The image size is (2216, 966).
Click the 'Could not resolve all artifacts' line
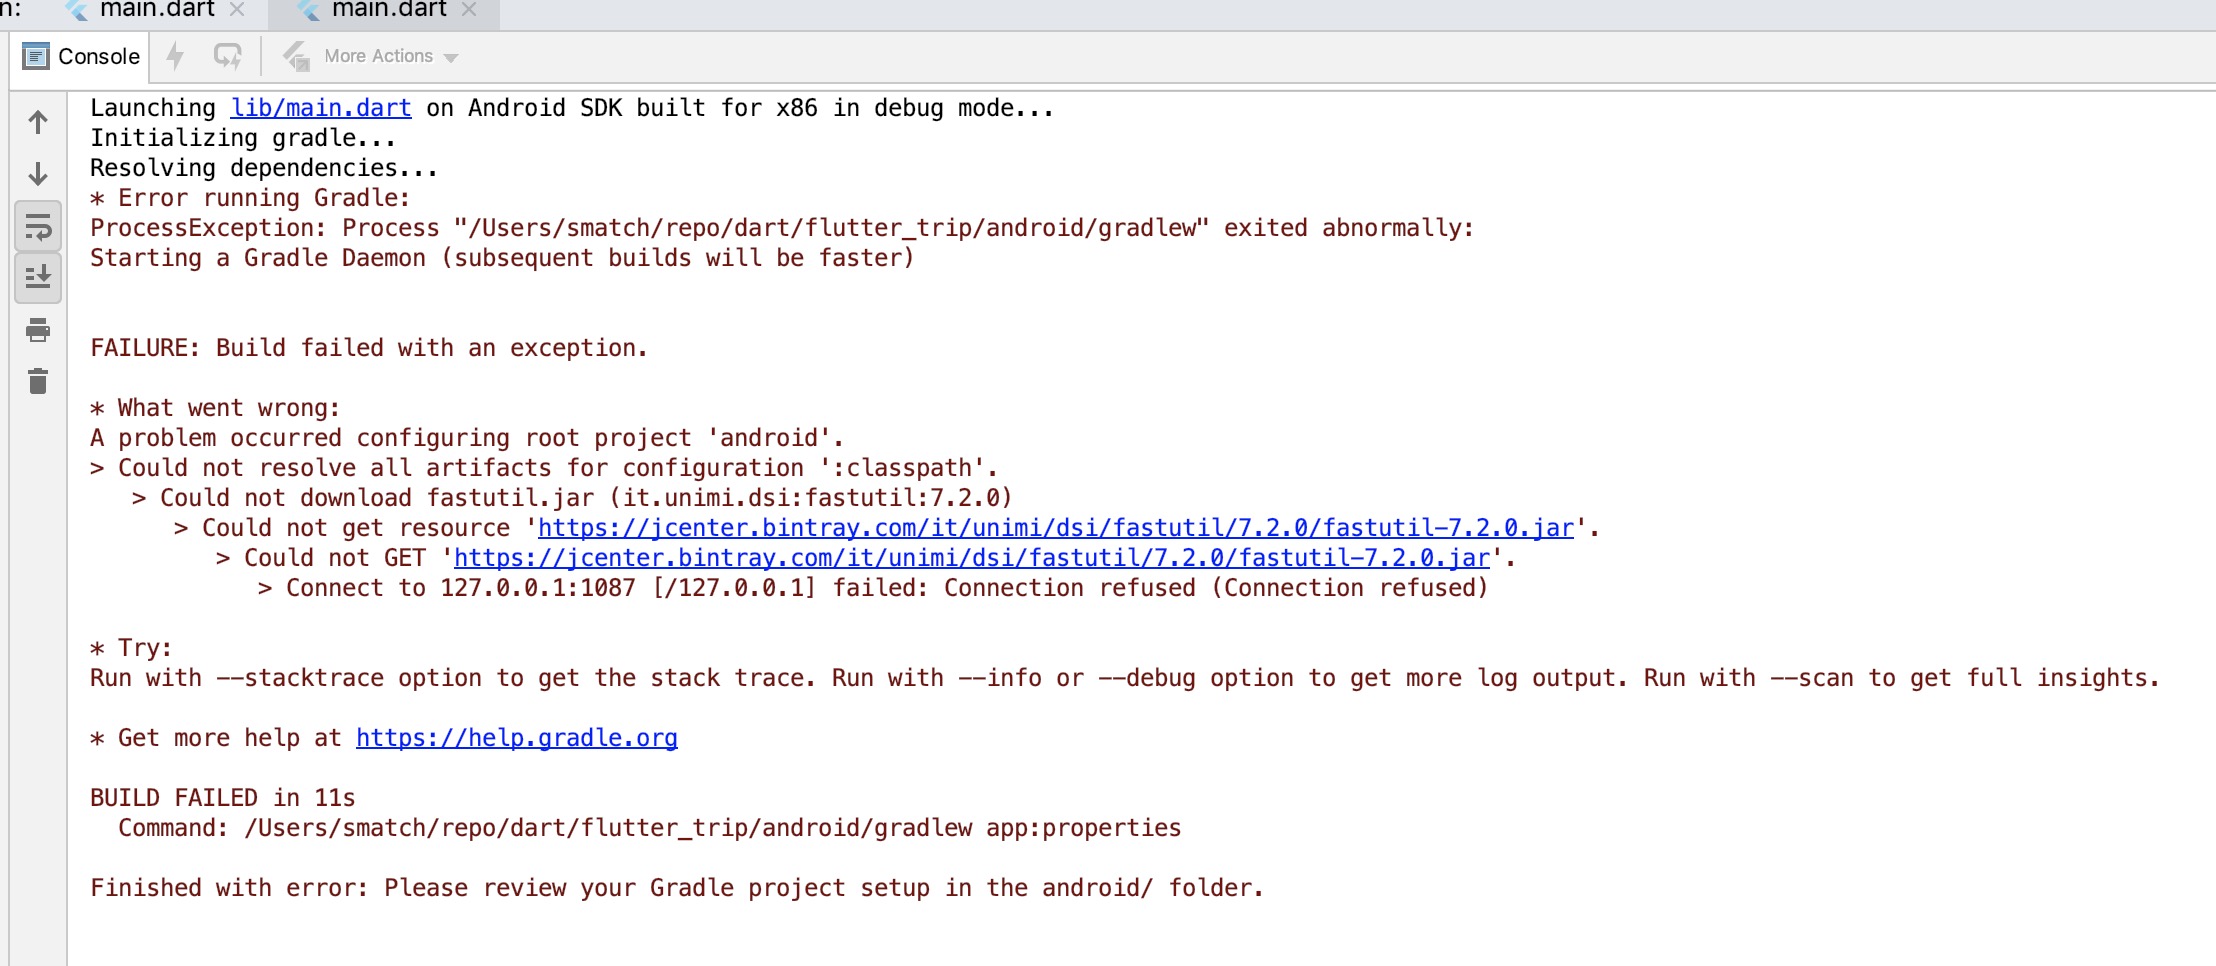coord(544,468)
